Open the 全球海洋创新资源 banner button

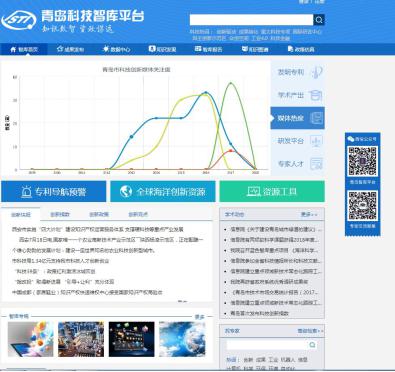click(163, 192)
